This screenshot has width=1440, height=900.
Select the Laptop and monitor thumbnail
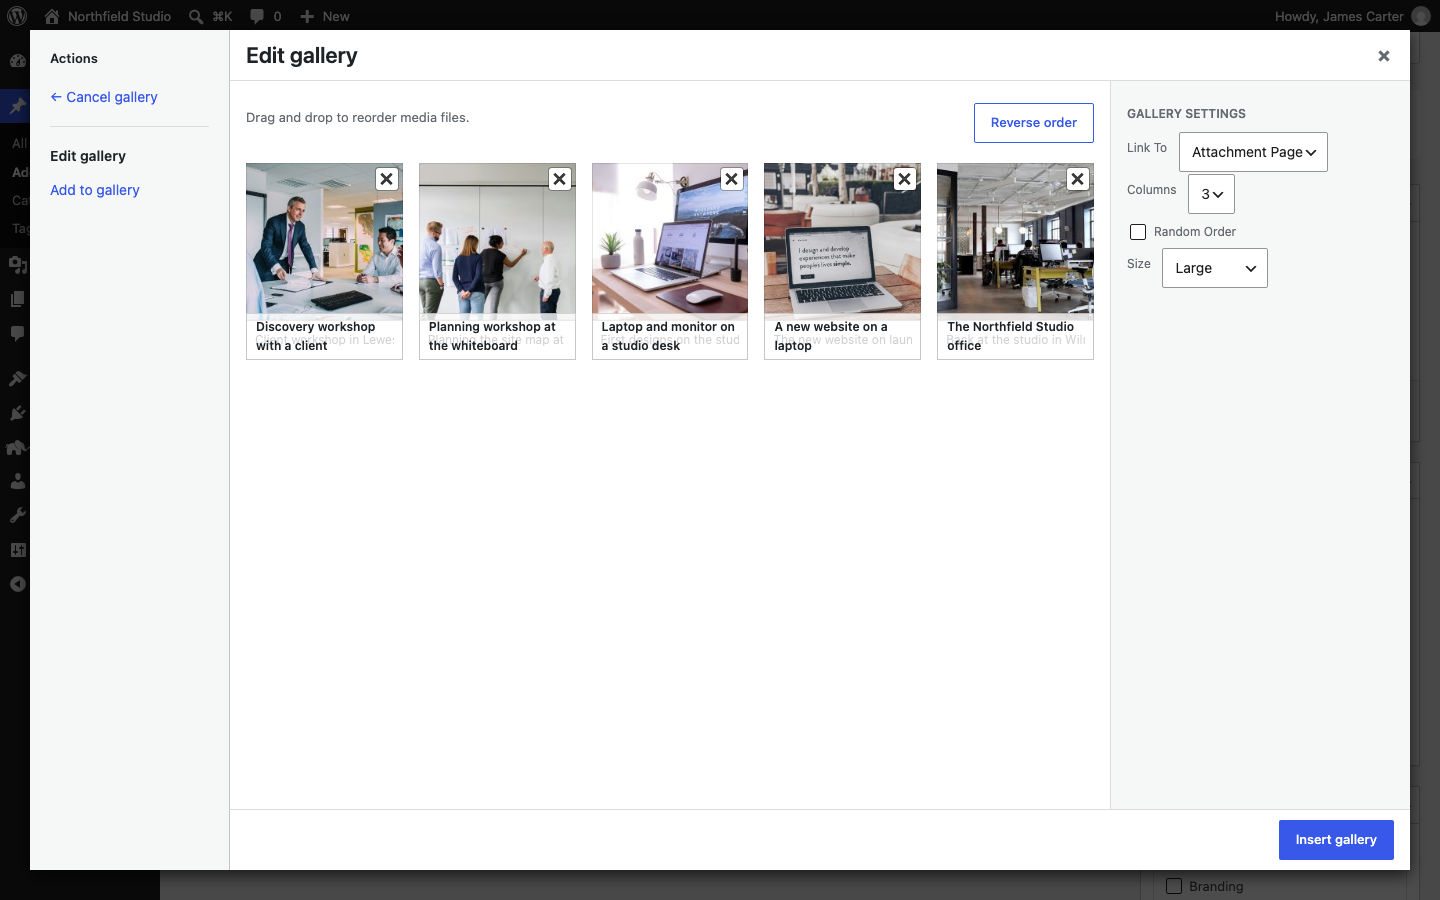point(670,240)
